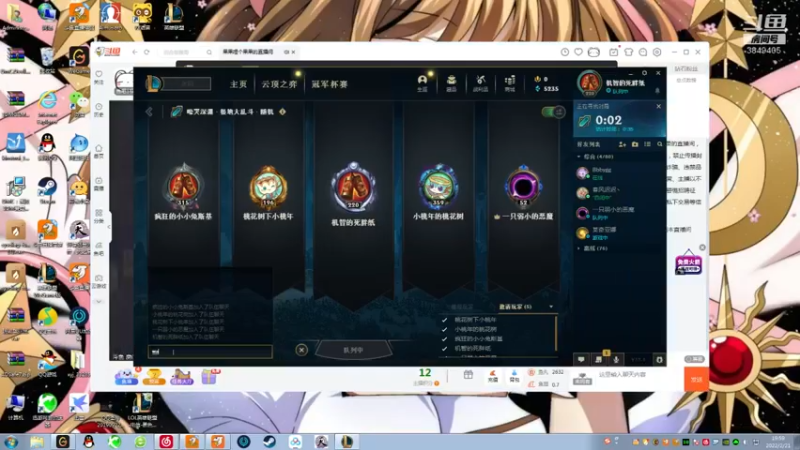
Task: Toggle checkmark for 桃花树下小桃年 in invite list
Action: pos(444,320)
